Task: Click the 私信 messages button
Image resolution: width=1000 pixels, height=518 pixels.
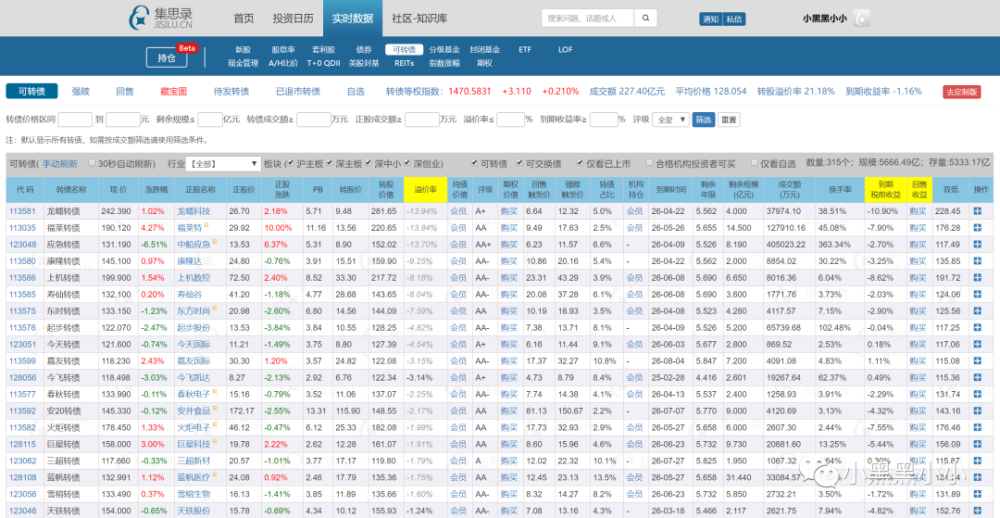Action: pos(734,19)
